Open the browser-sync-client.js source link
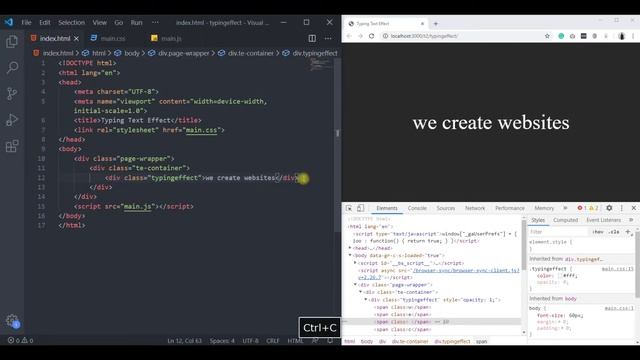Screen dimensions: 640x360 [466, 270]
